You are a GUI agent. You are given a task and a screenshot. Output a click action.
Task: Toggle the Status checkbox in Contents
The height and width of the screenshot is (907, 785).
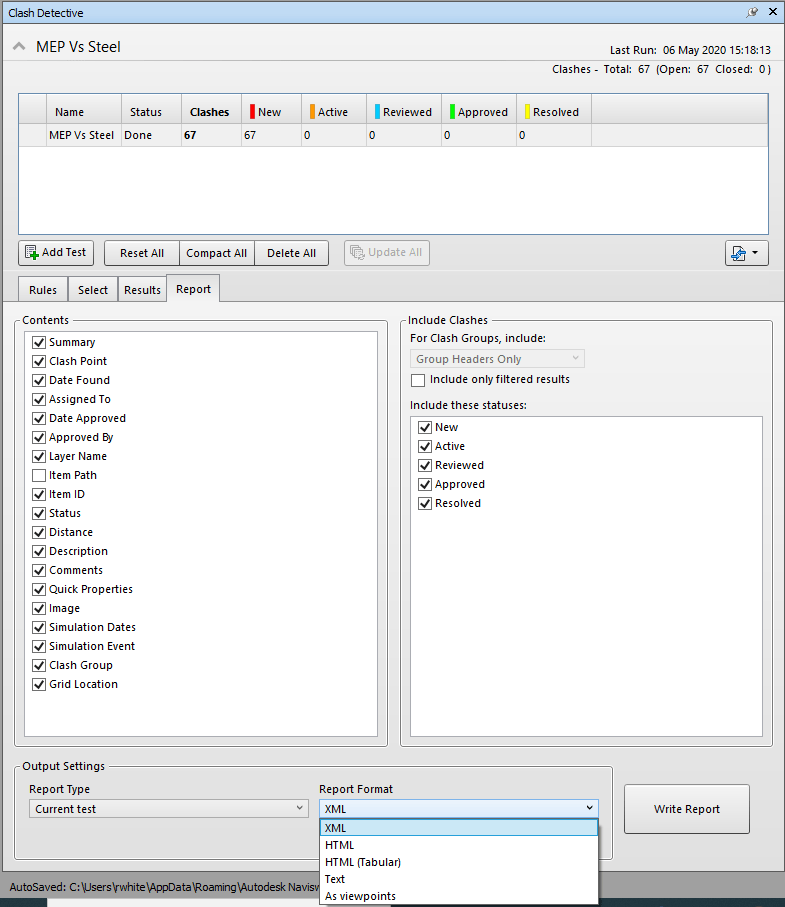click(x=39, y=514)
